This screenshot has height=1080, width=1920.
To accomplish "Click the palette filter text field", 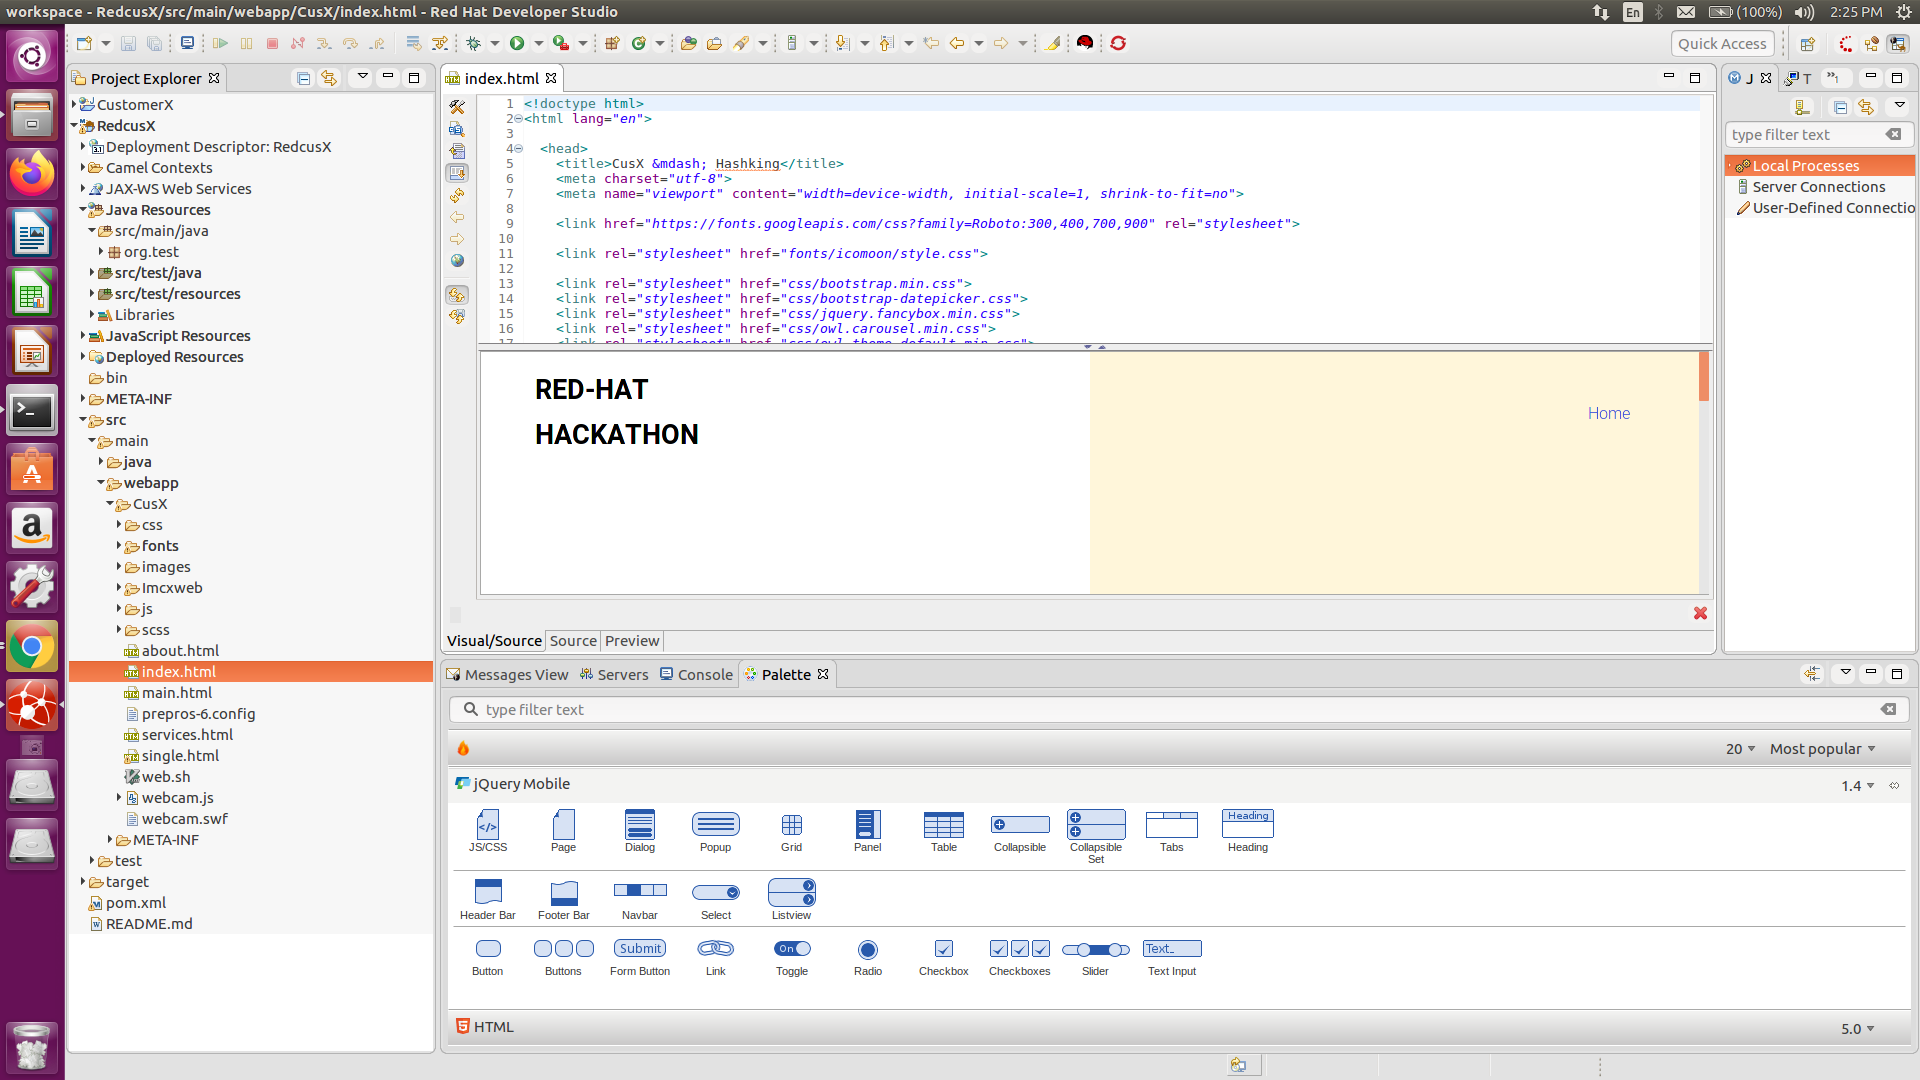I will click(x=1170, y=710).
